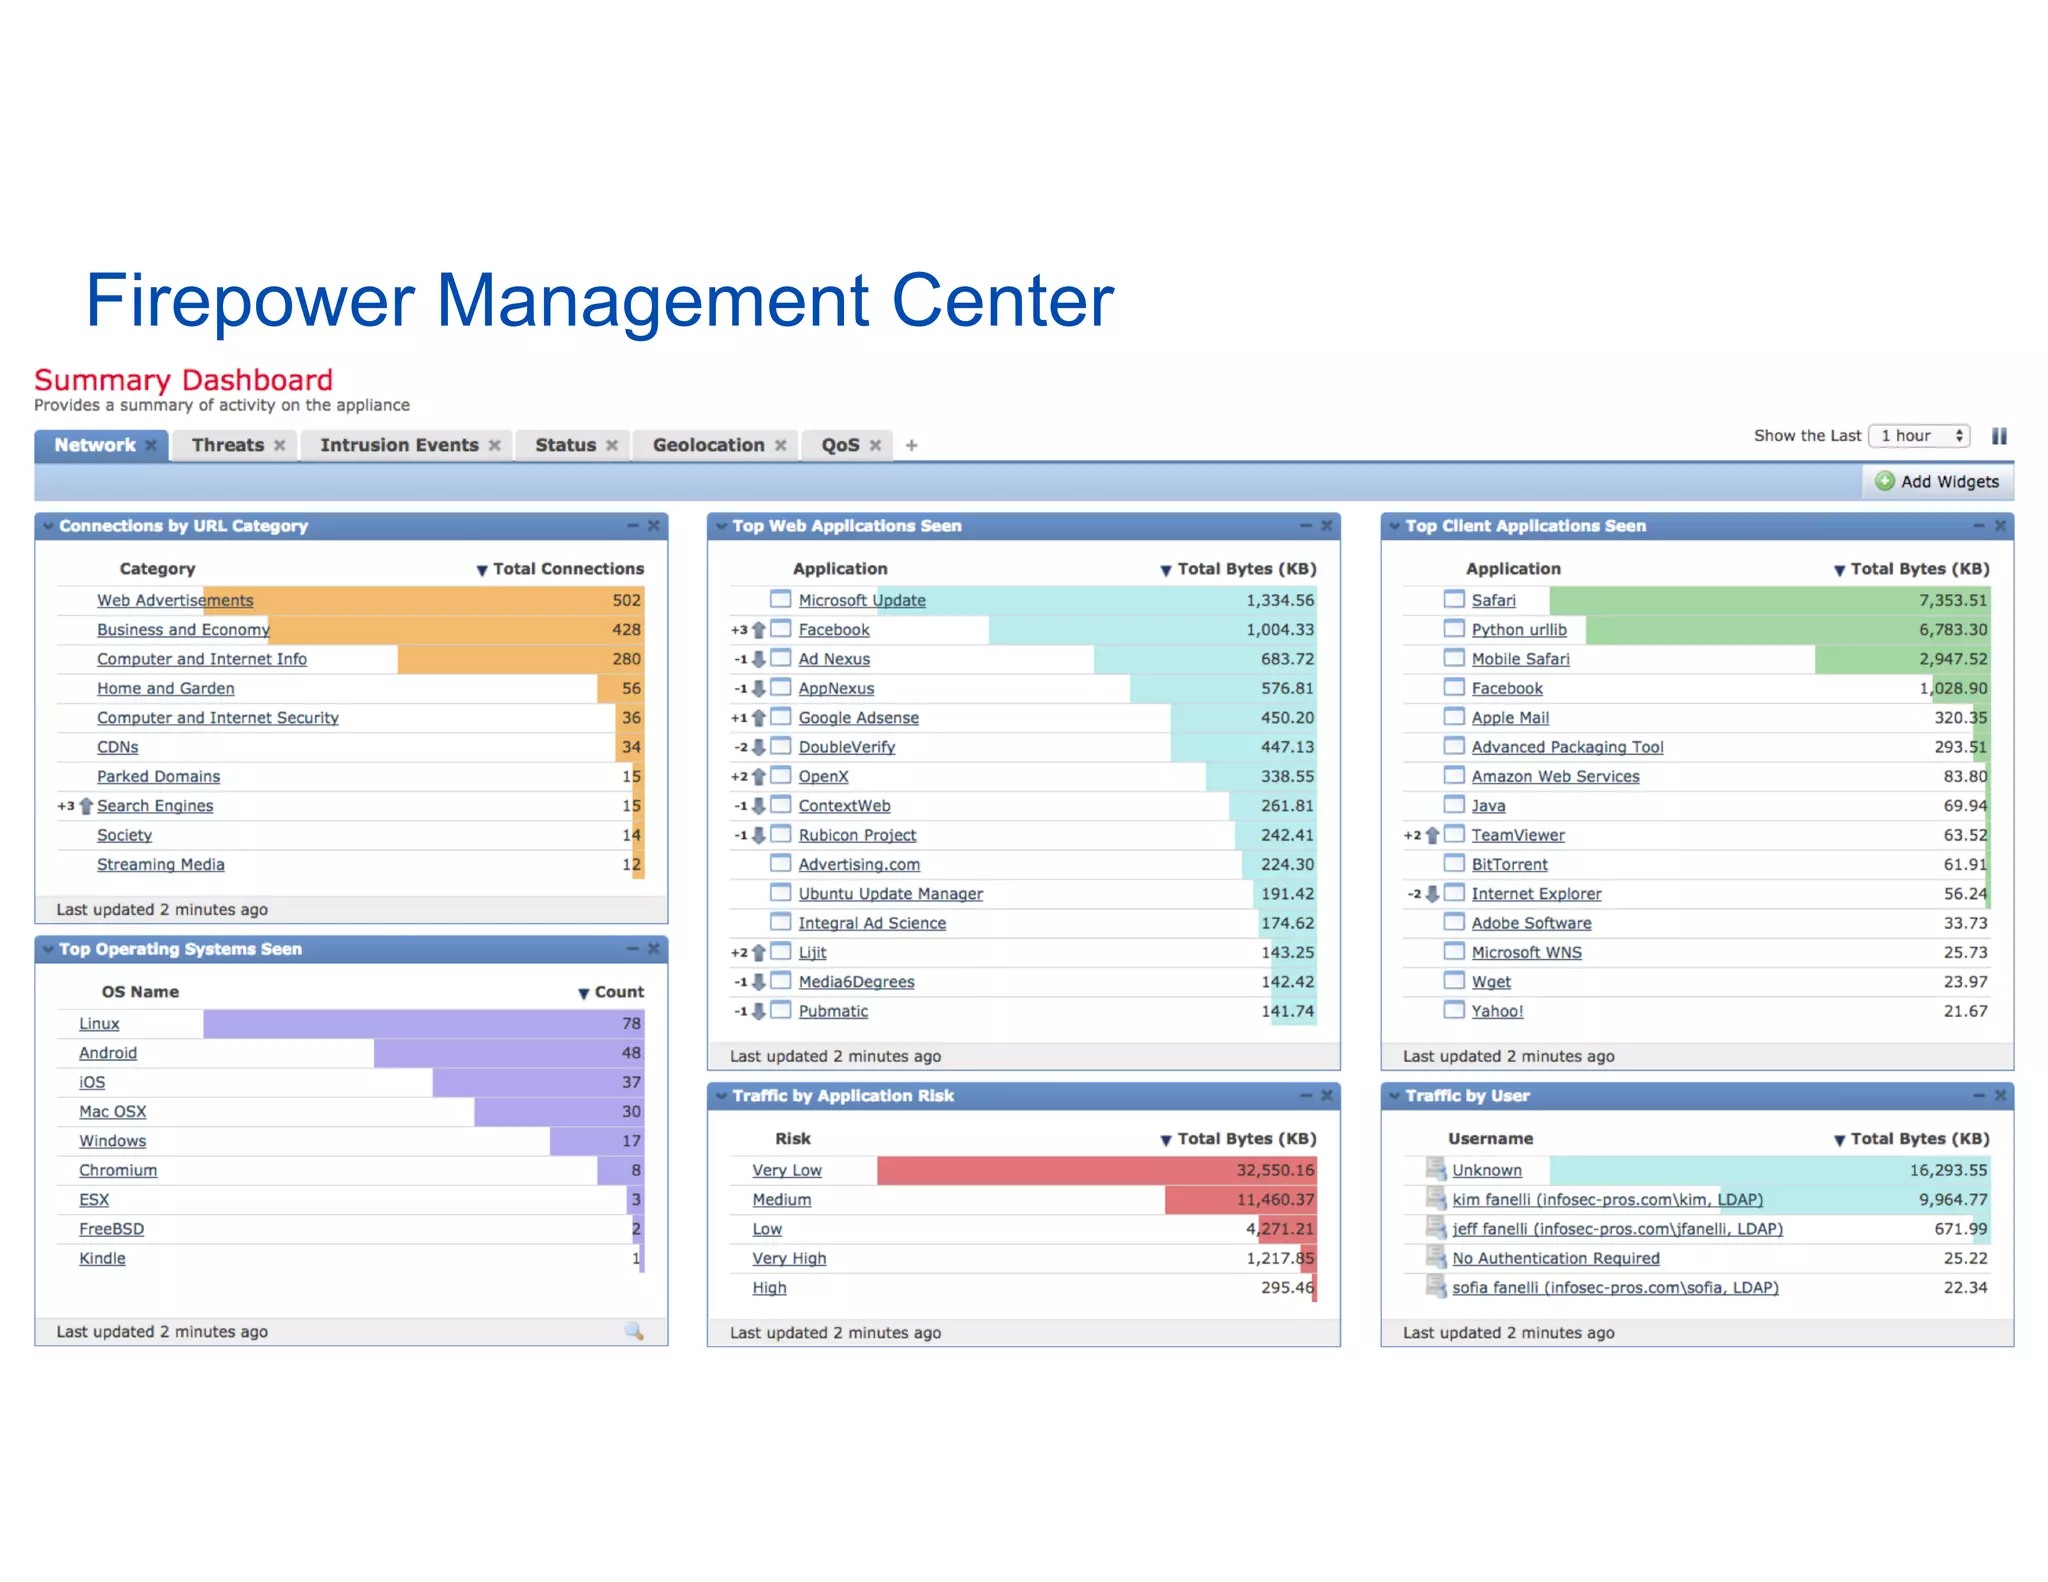
Task: Minimize the Traffic by Application Risk widget
Action: pyautogui.click(x=1306, y=1095)
